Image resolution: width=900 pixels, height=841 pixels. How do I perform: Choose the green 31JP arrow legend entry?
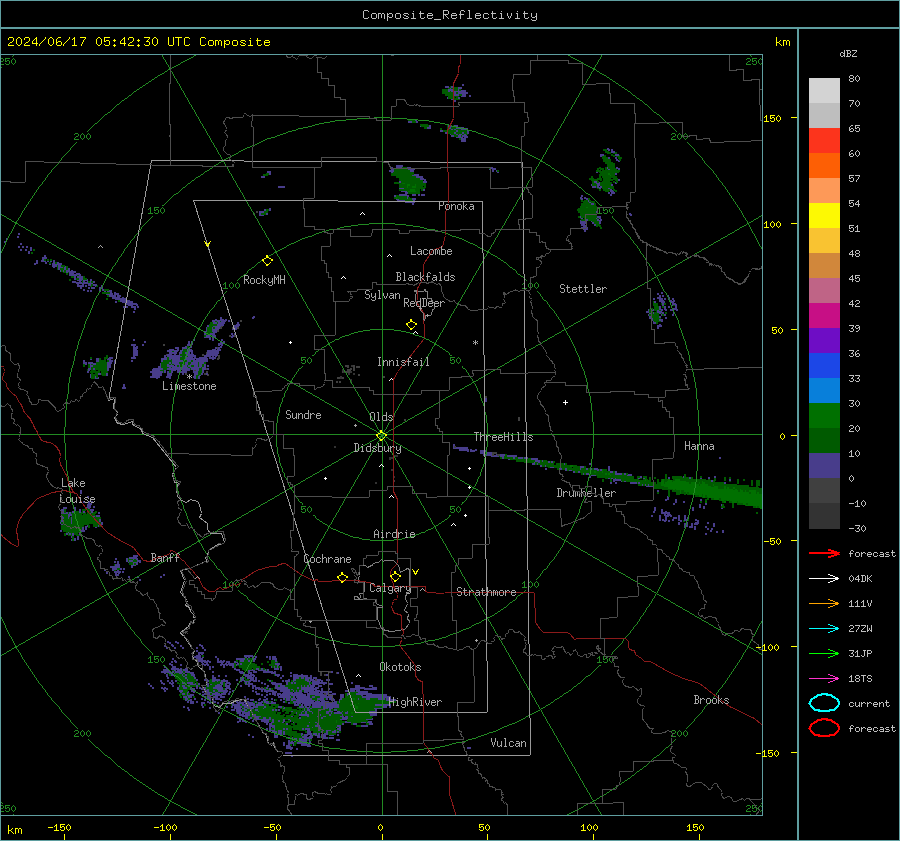[x=824, y=653]
